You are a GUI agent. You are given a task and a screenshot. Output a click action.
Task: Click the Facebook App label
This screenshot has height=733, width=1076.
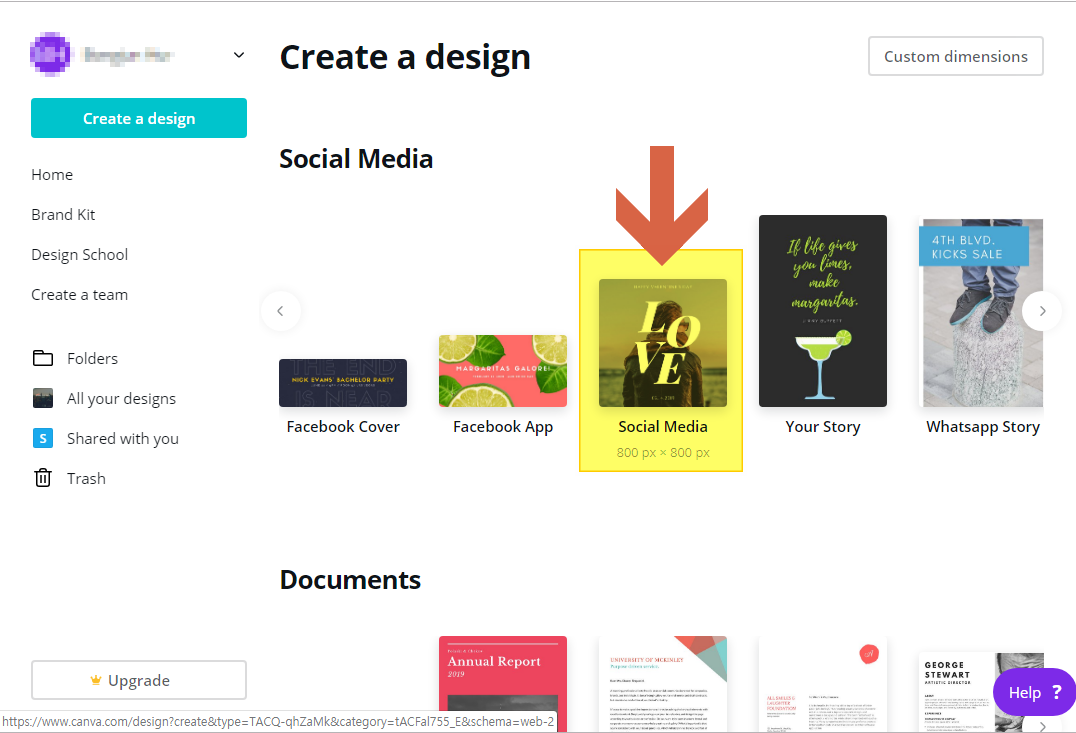point(503,427)
